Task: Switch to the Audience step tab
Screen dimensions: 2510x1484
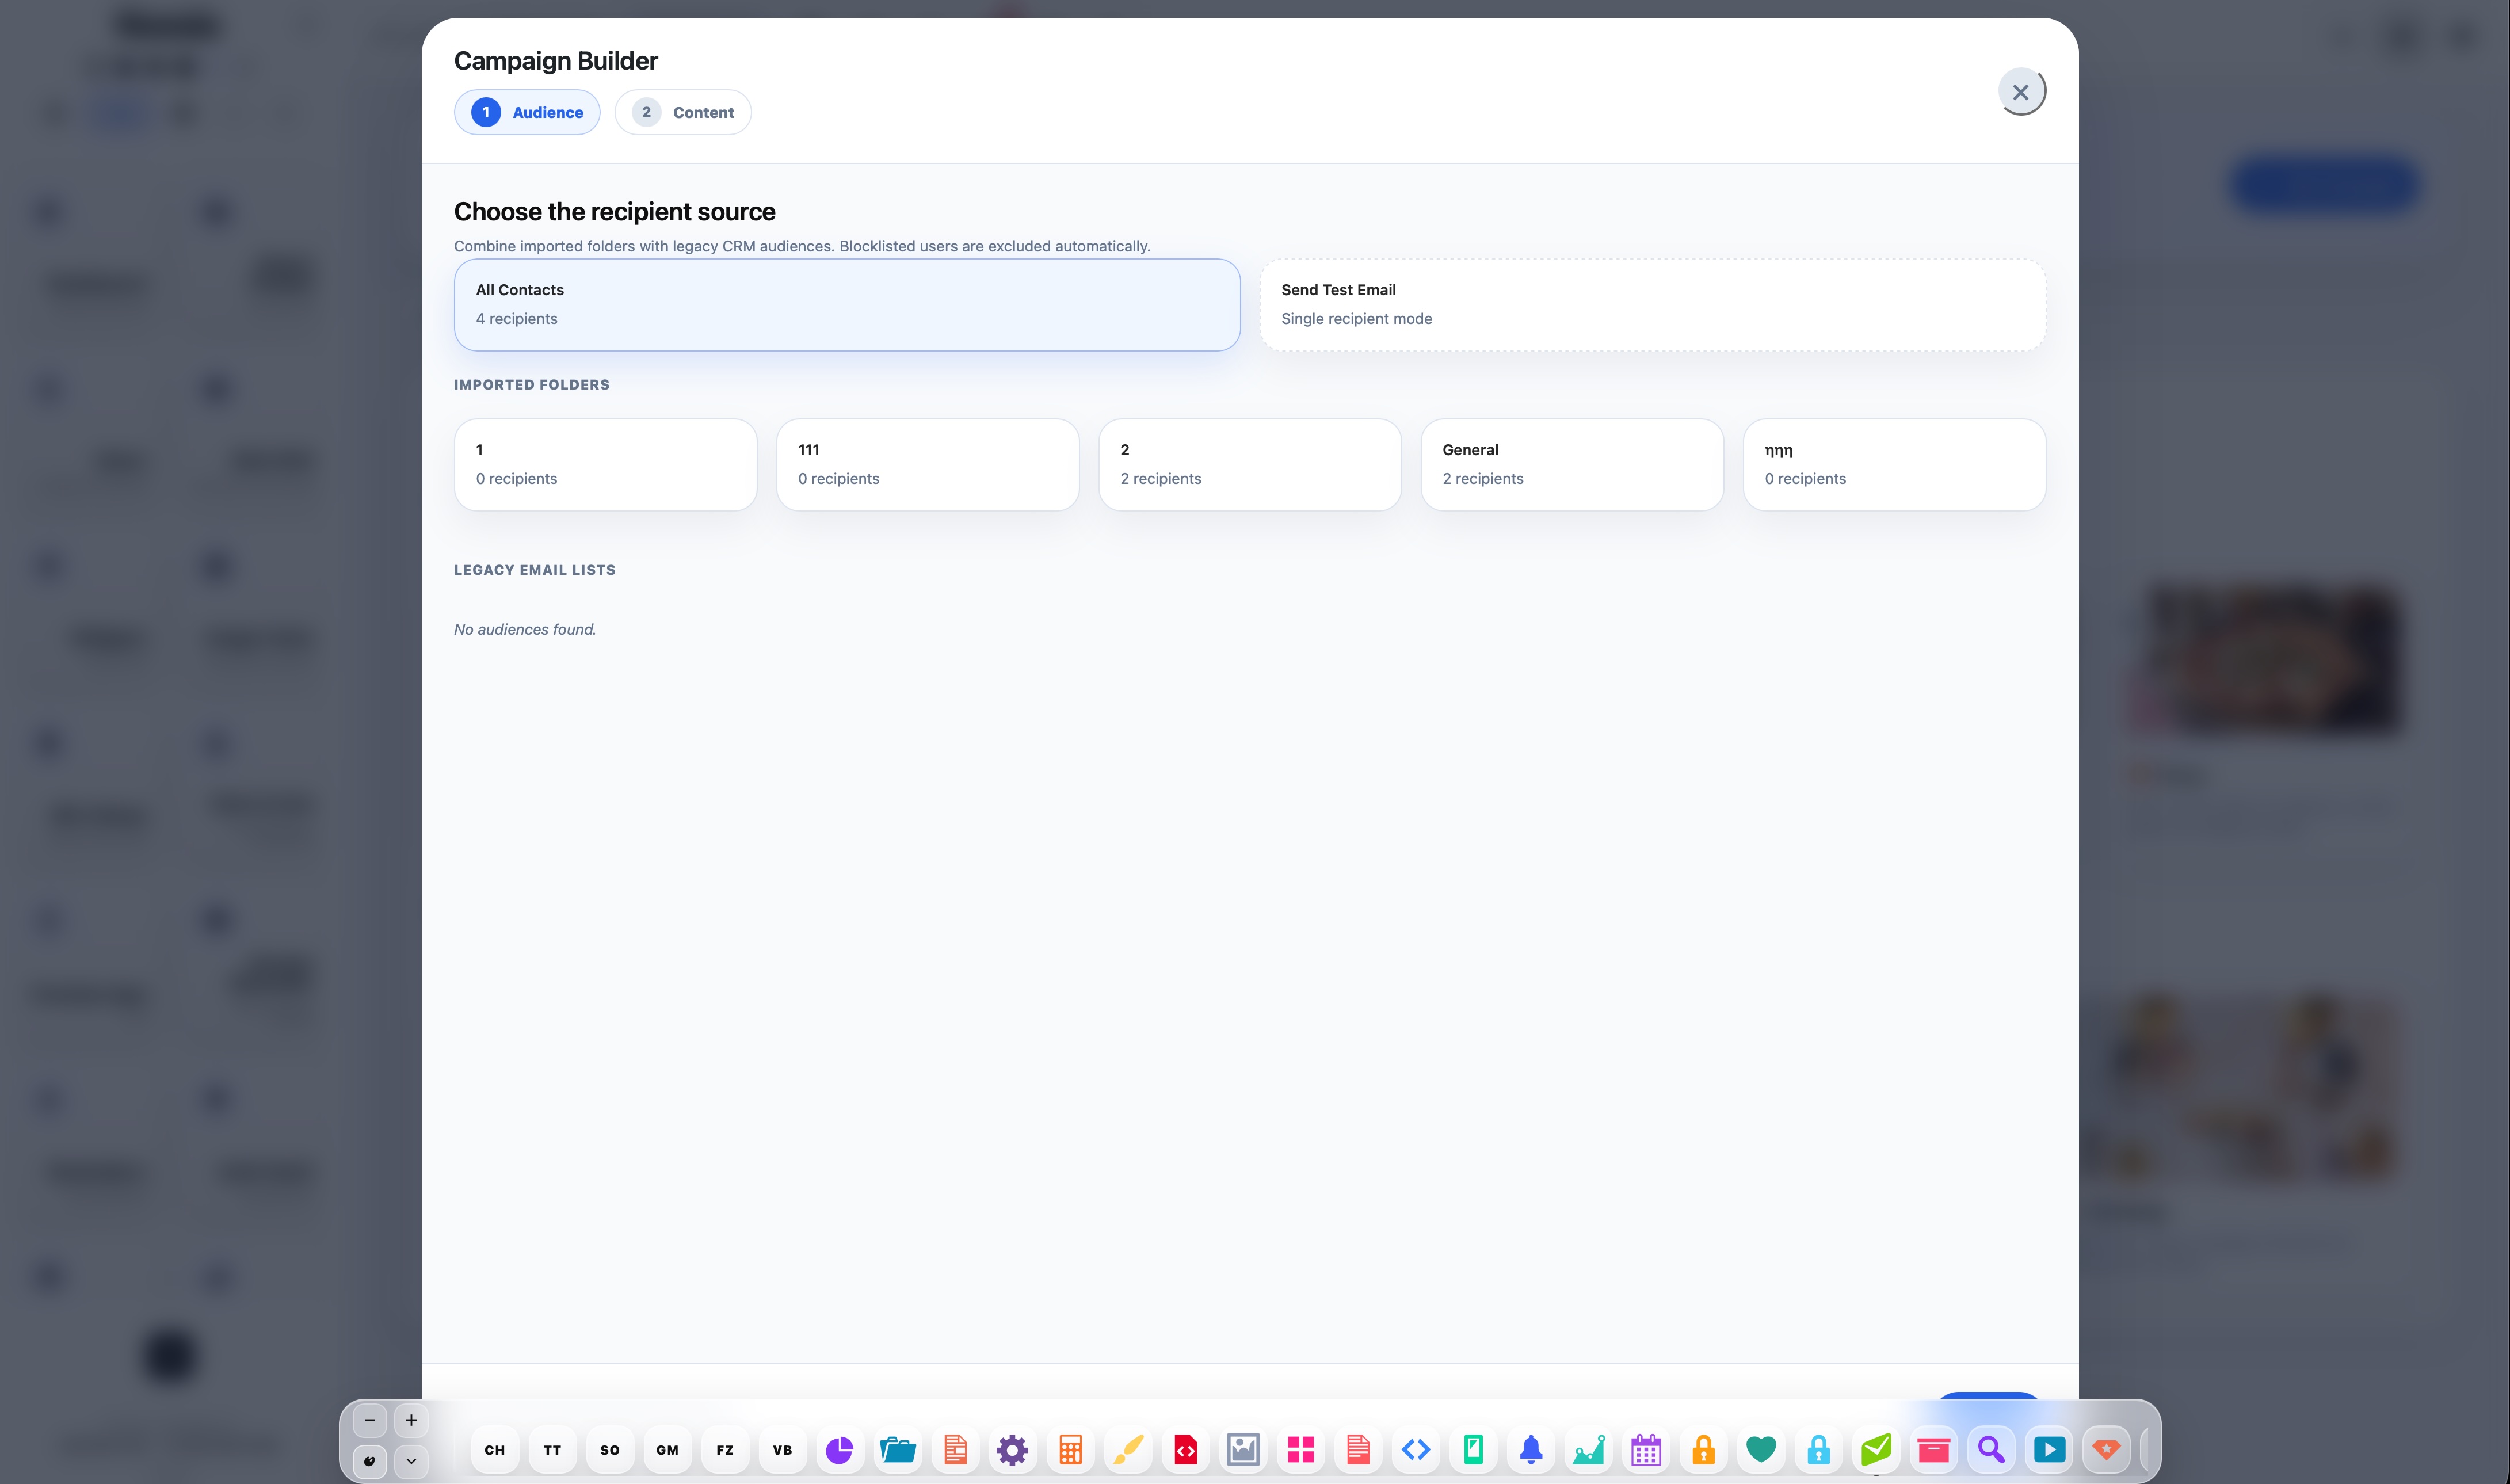Action: pos(527,112)
